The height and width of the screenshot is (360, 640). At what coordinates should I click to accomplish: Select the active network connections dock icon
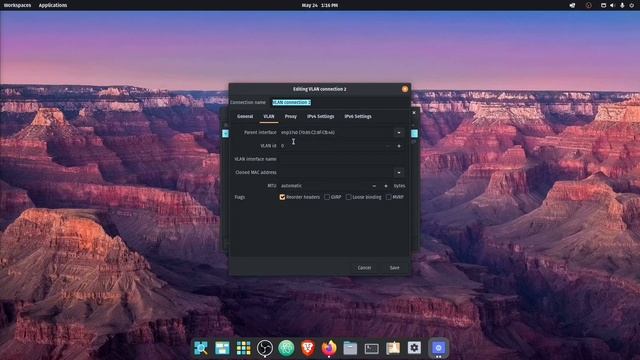click(439, 348)
